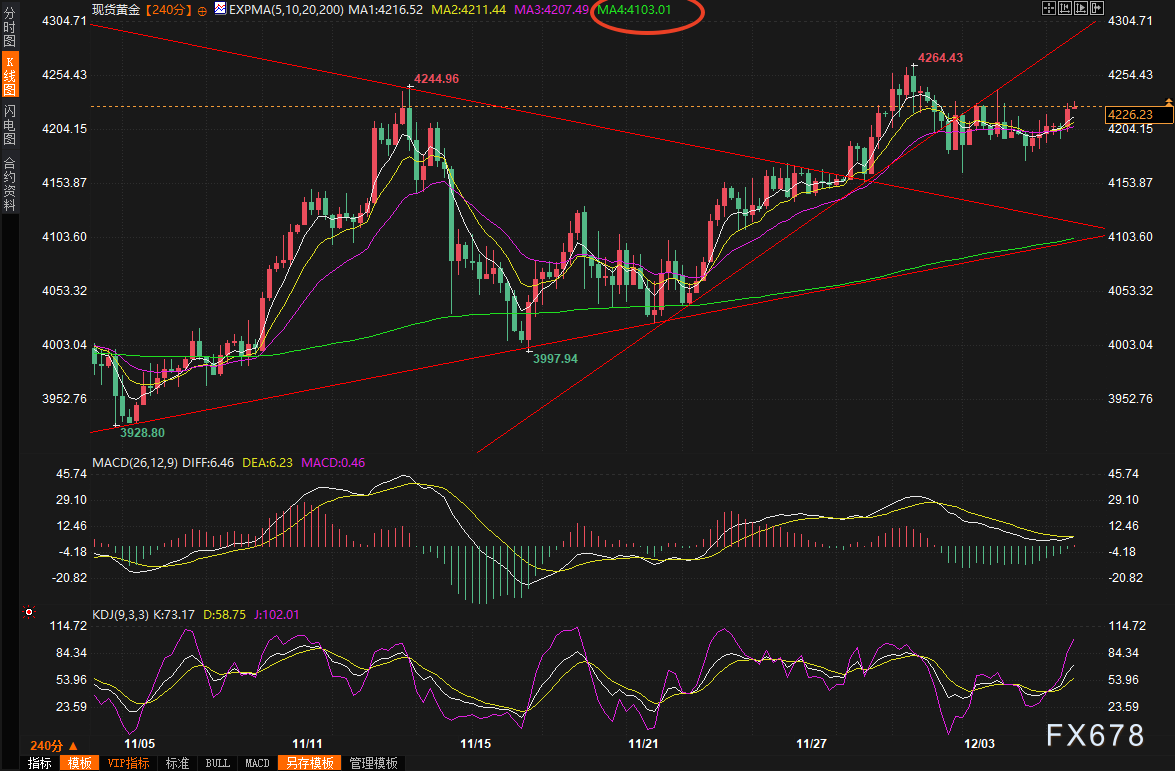
Task: Select the 指标 tab in bottom bar
Action: 40,763
